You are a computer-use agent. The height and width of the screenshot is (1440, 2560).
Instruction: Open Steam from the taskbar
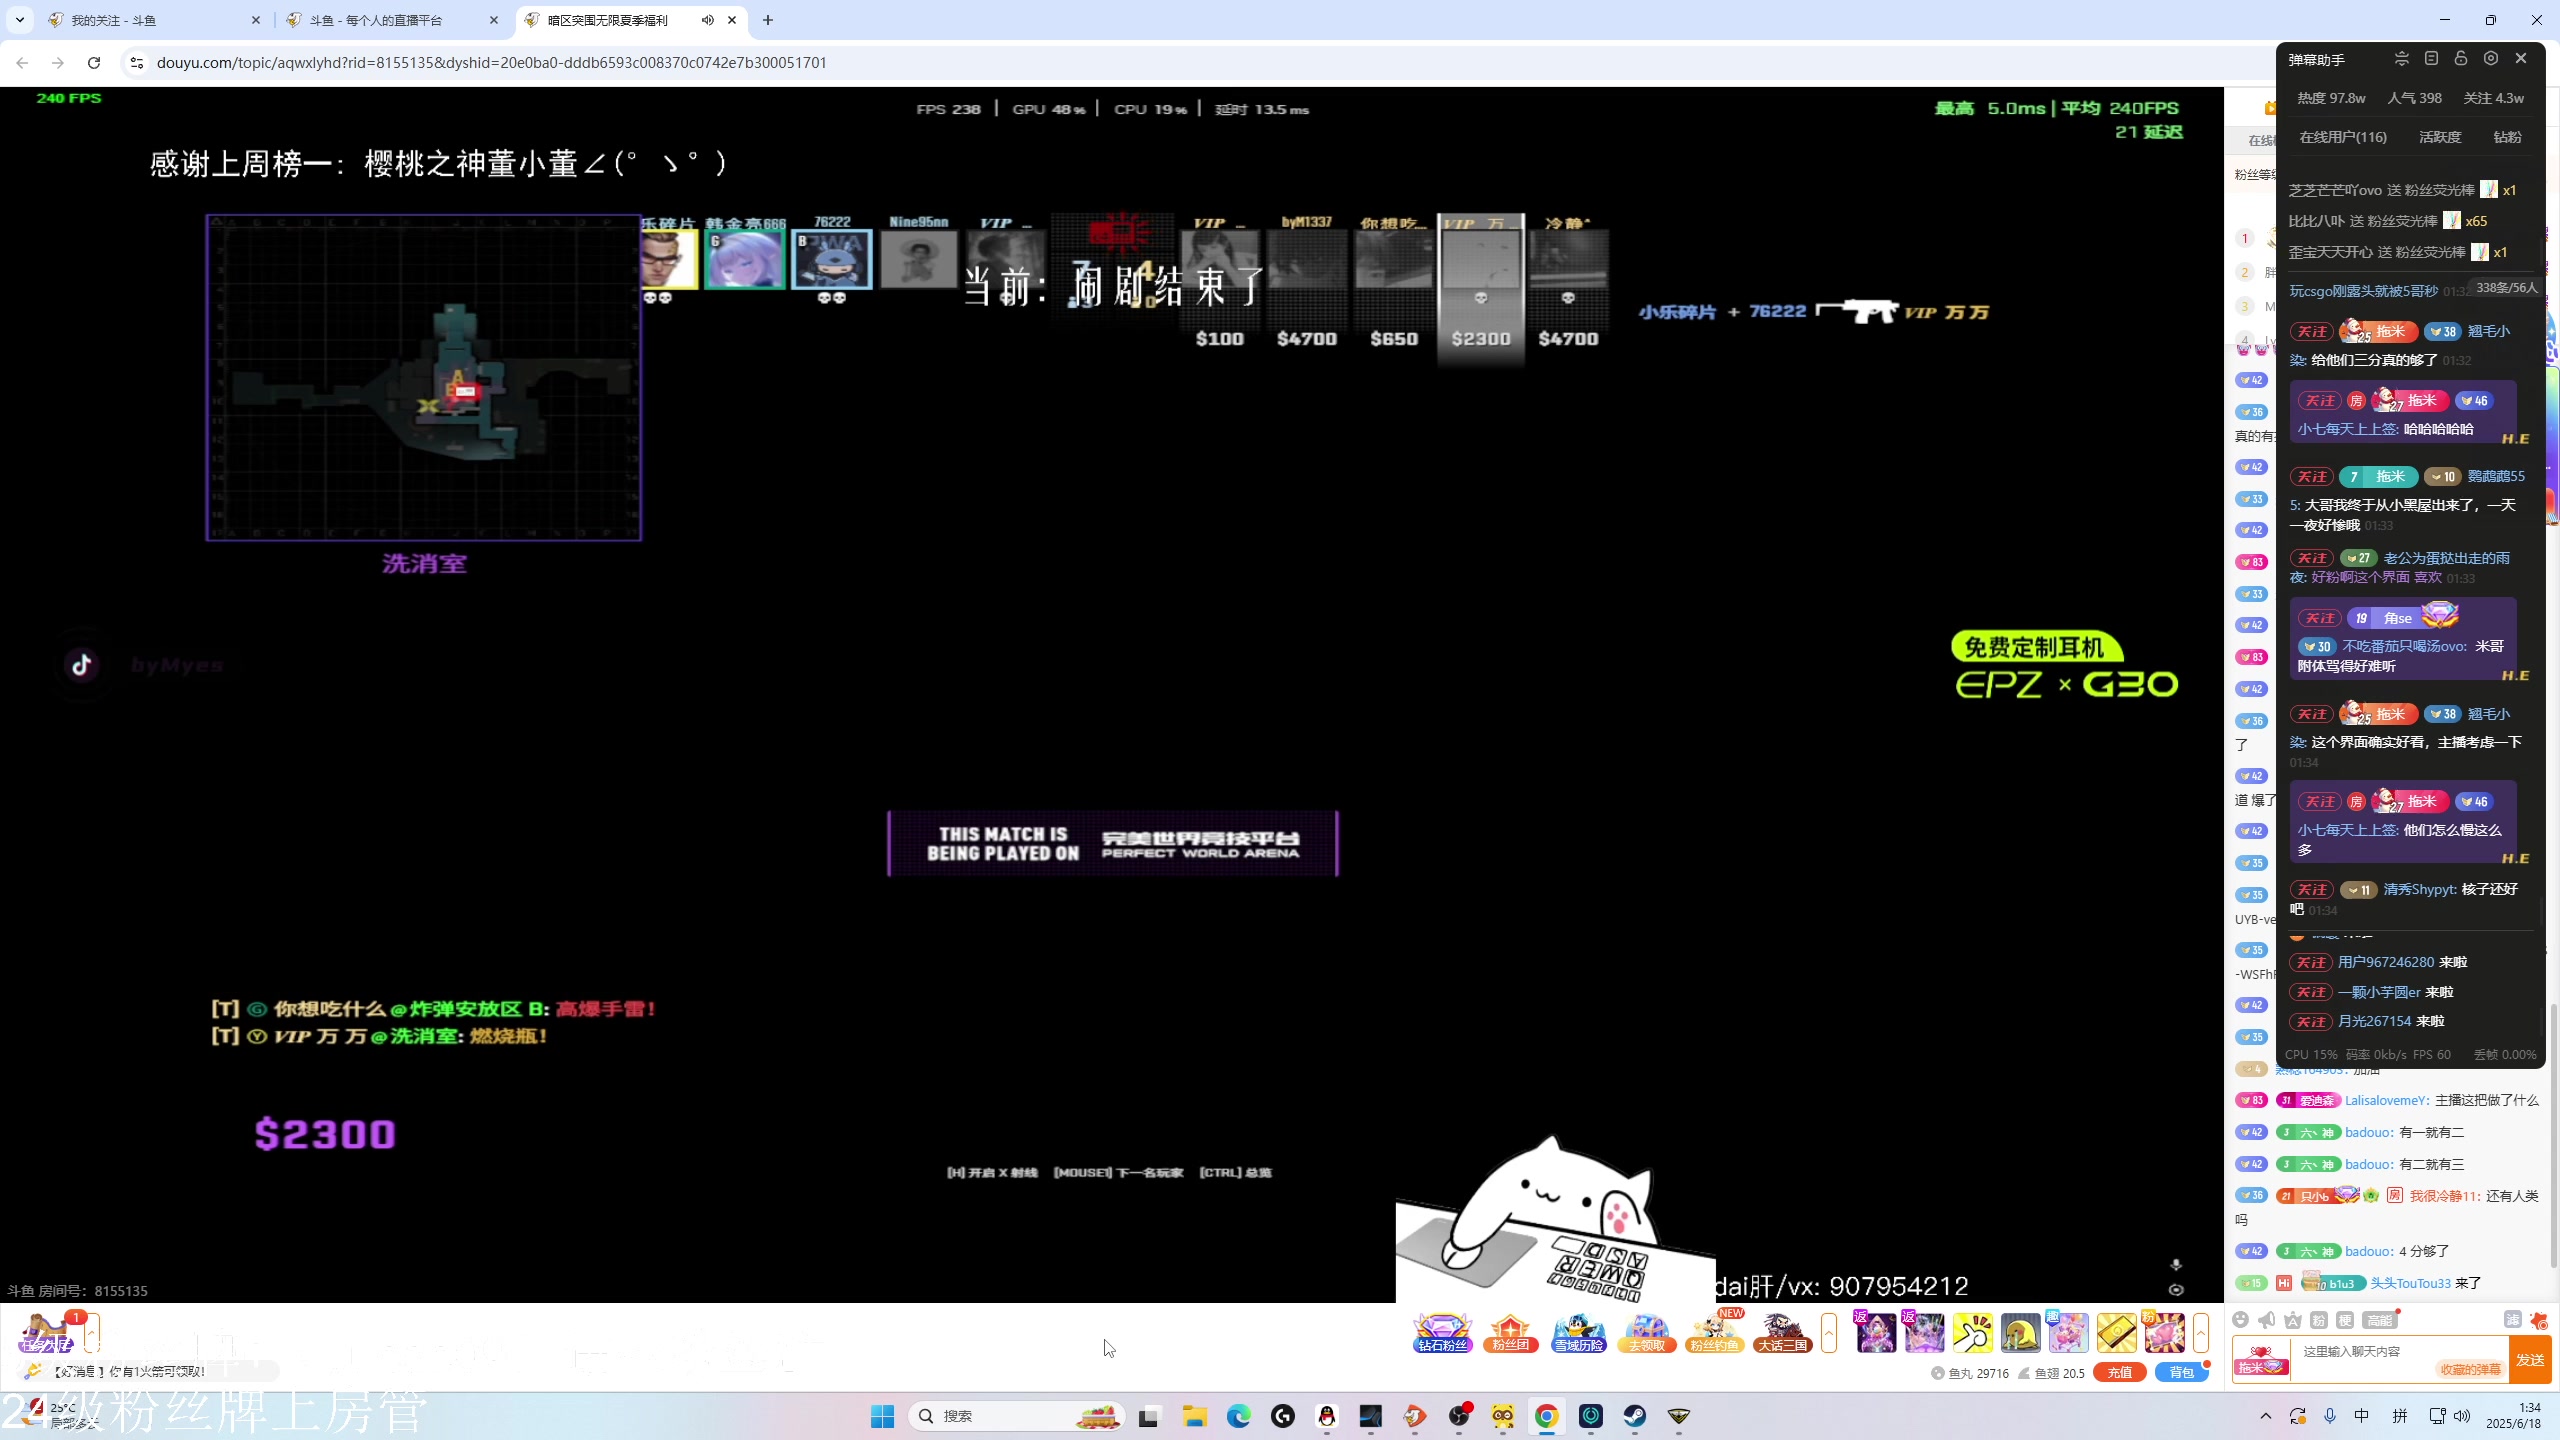[x=1635, y=1416]
